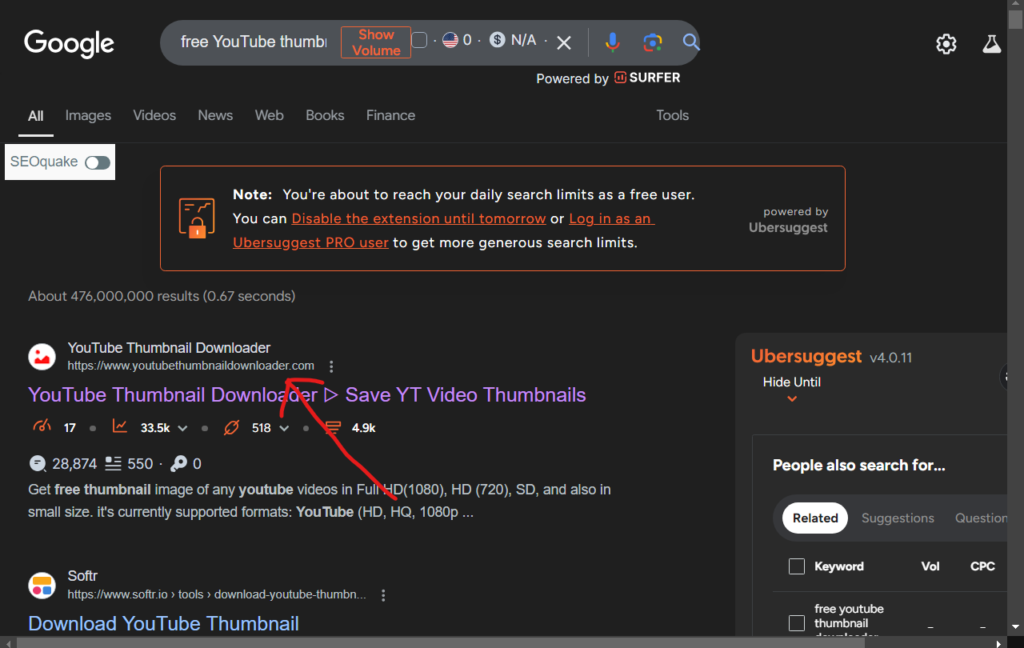The height and width of the screenshot is (648, 1024).
Task: Click the About 476,000,000 results text
Action: [x=161, y=297]
